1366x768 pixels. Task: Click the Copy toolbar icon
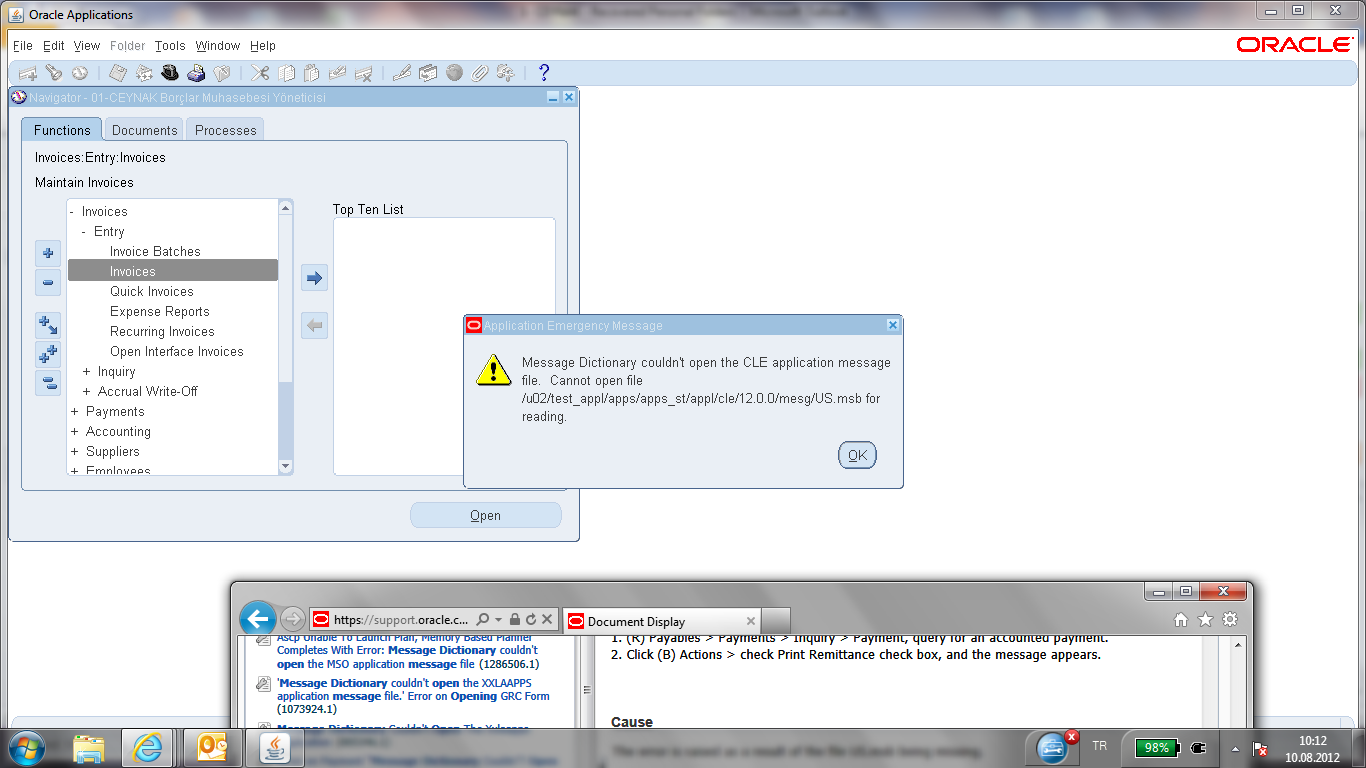point(285,72)
